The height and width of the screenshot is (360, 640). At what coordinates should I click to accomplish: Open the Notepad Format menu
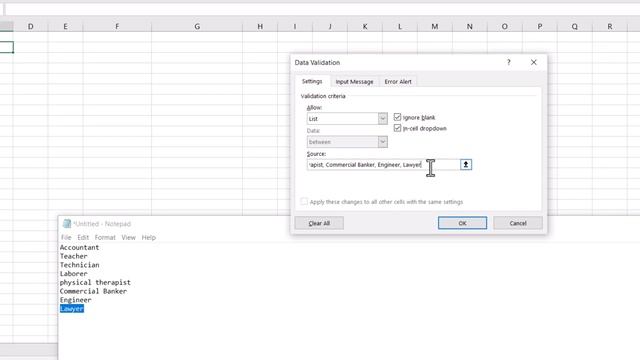coord(105,238)
